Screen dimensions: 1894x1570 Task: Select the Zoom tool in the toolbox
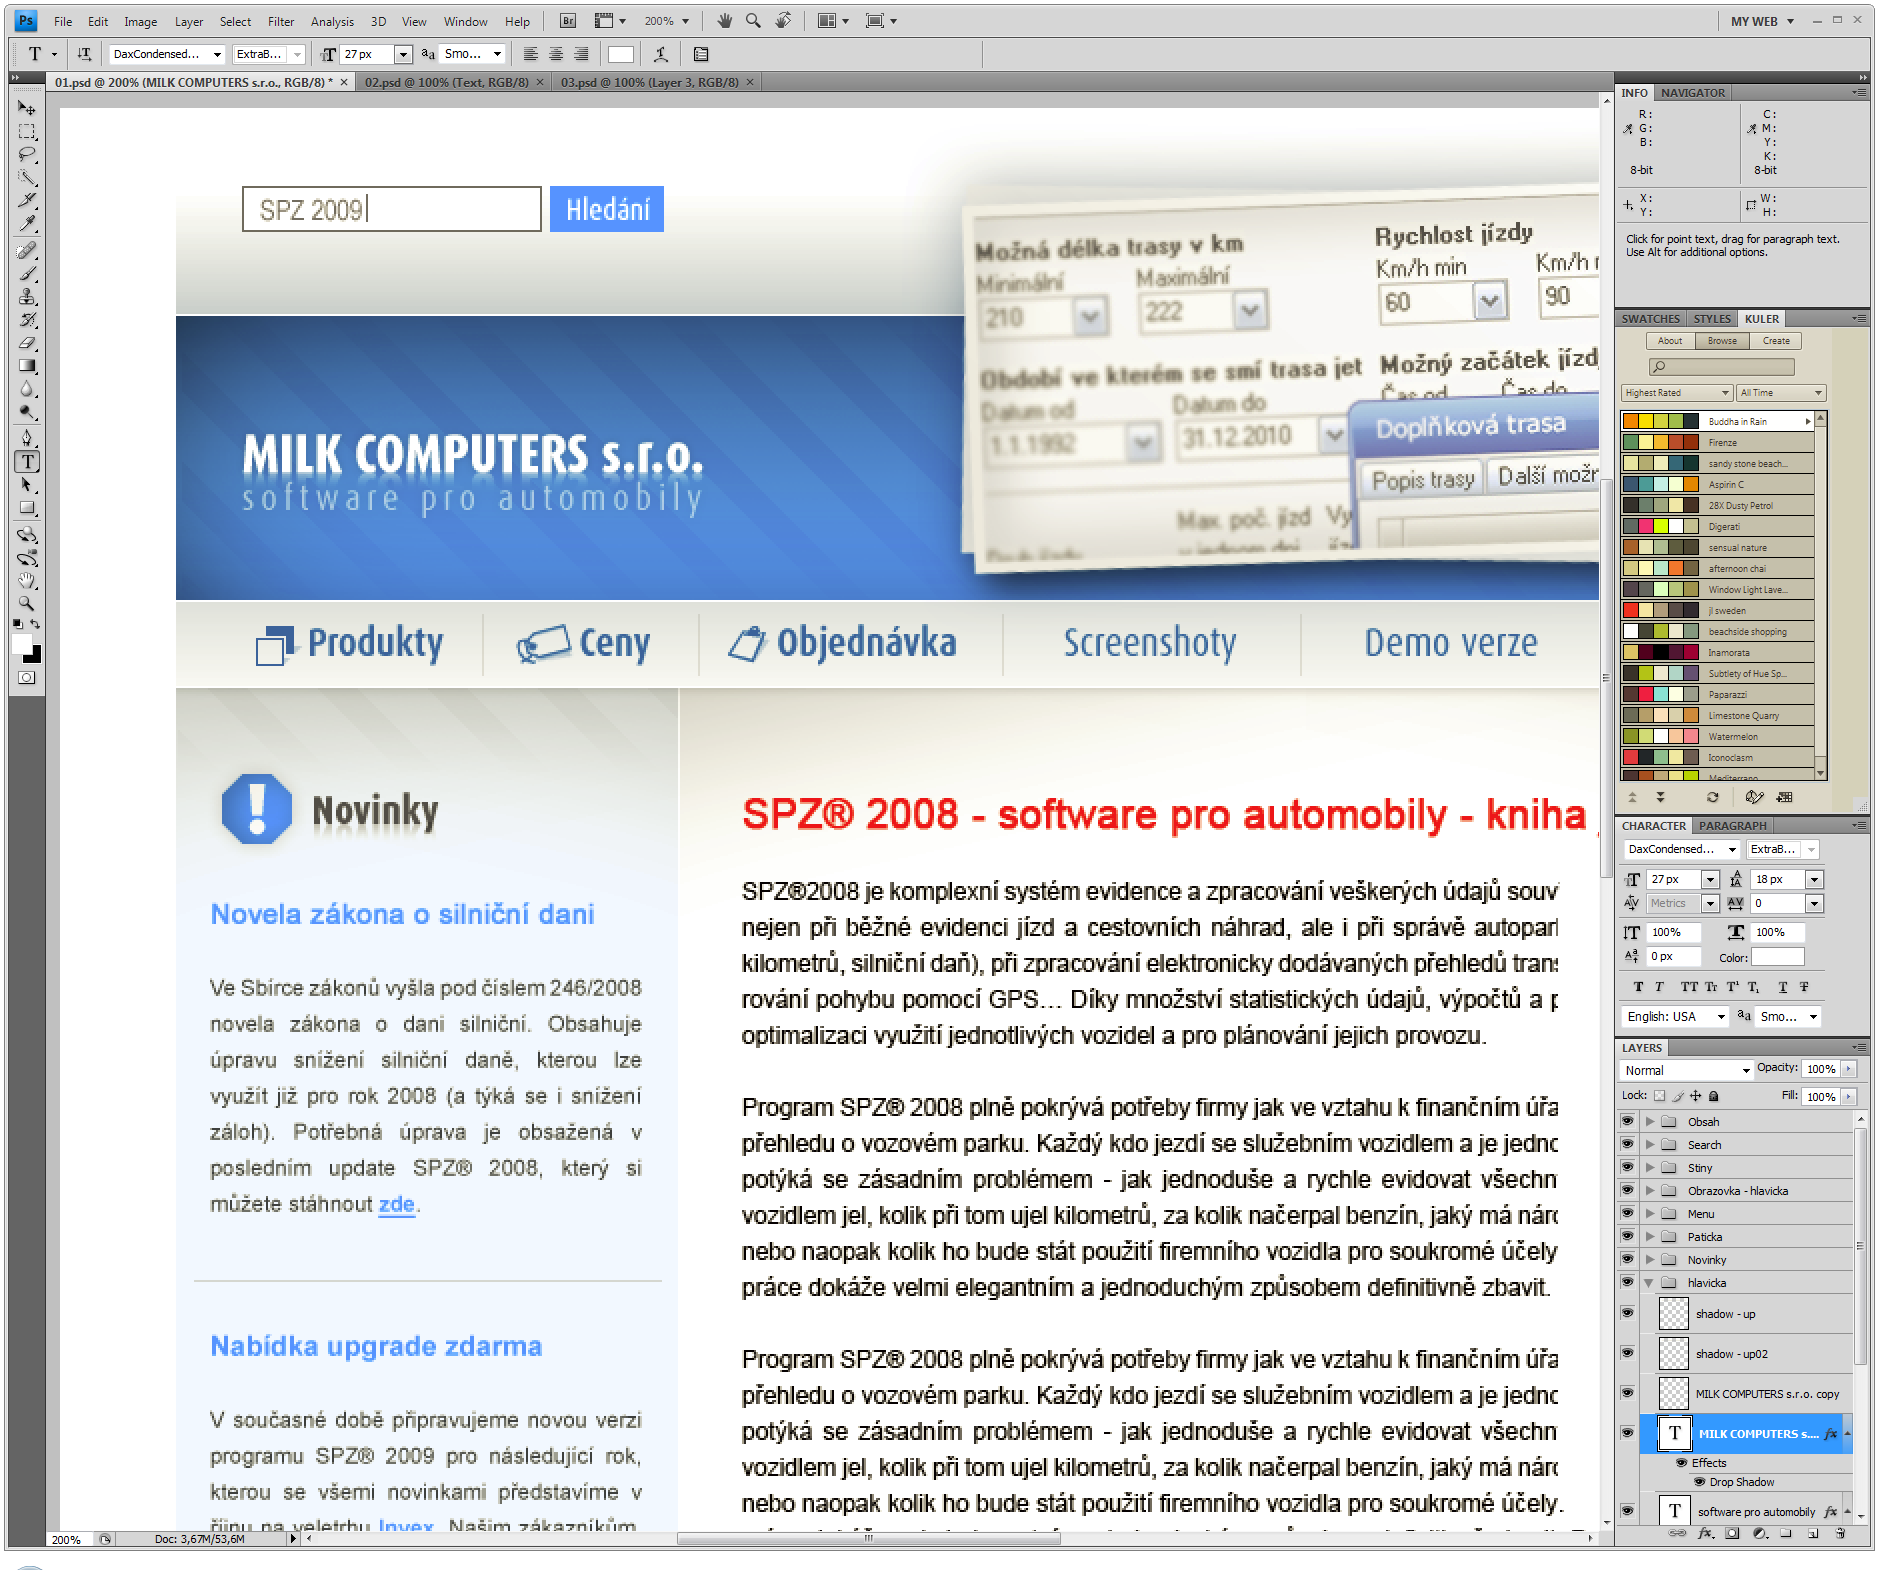(27, 604)
